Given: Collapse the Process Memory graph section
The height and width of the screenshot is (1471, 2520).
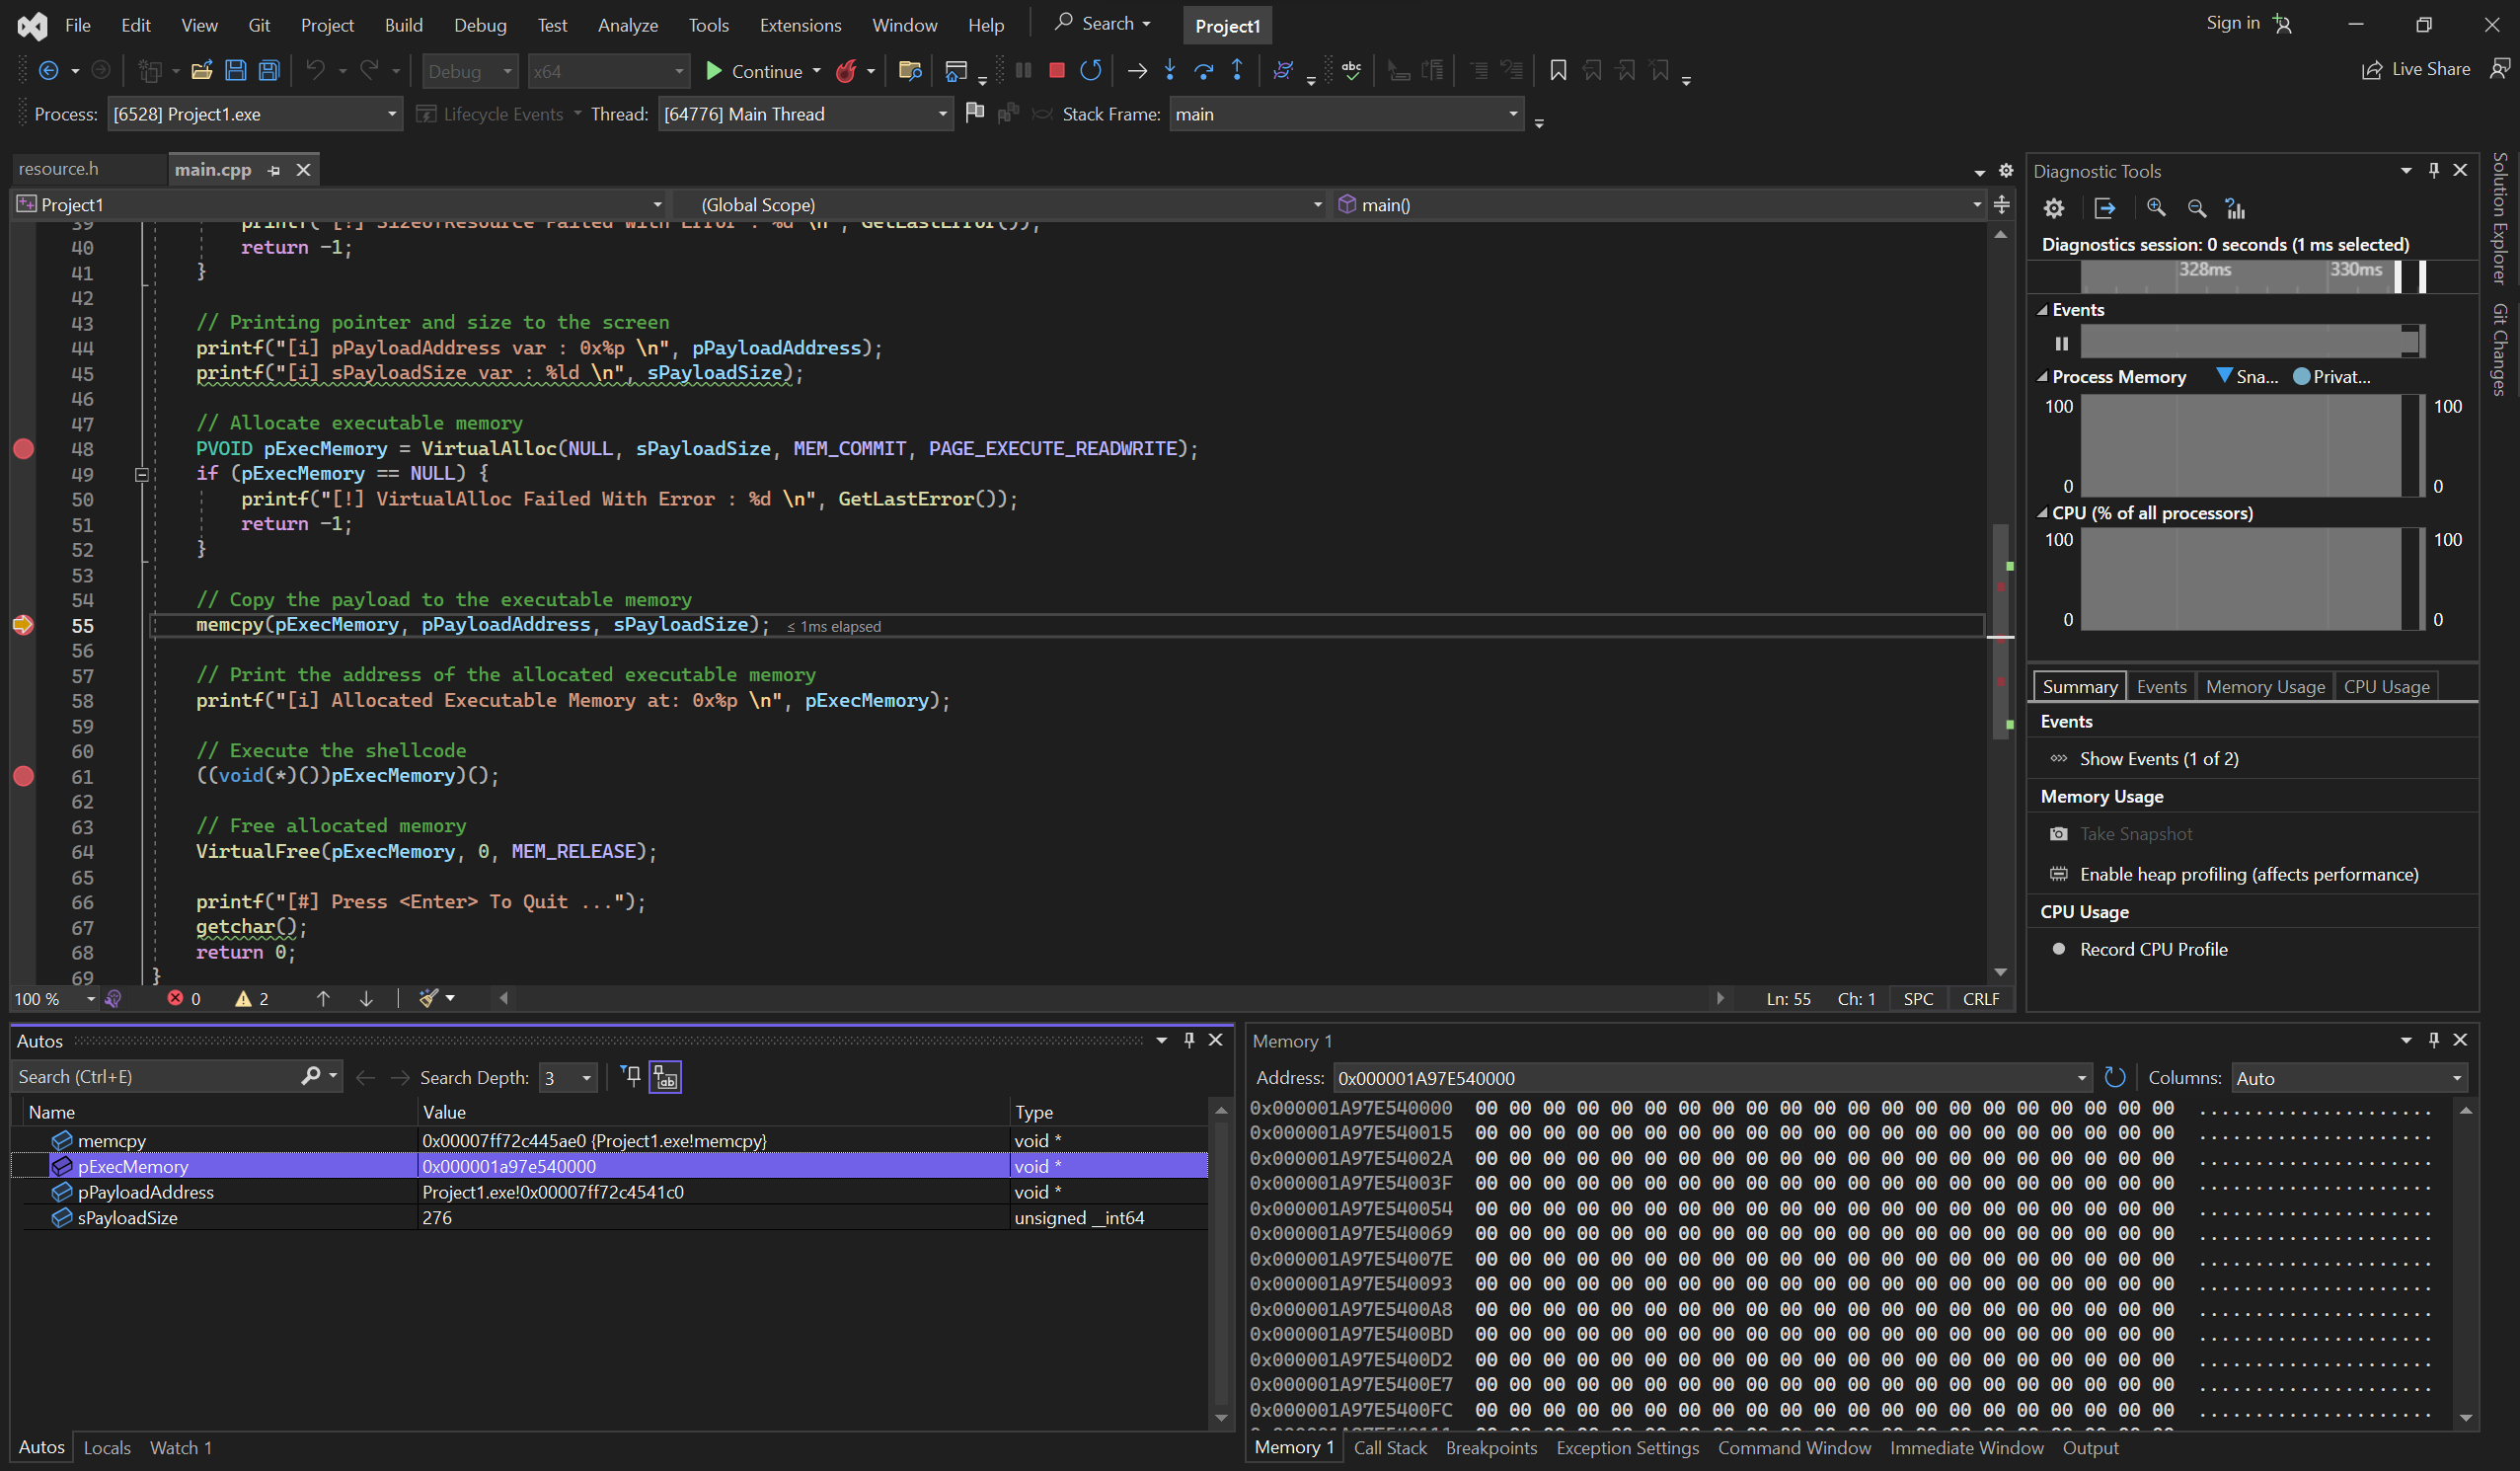Looking at the screenshot, I should click(2042, 377).
